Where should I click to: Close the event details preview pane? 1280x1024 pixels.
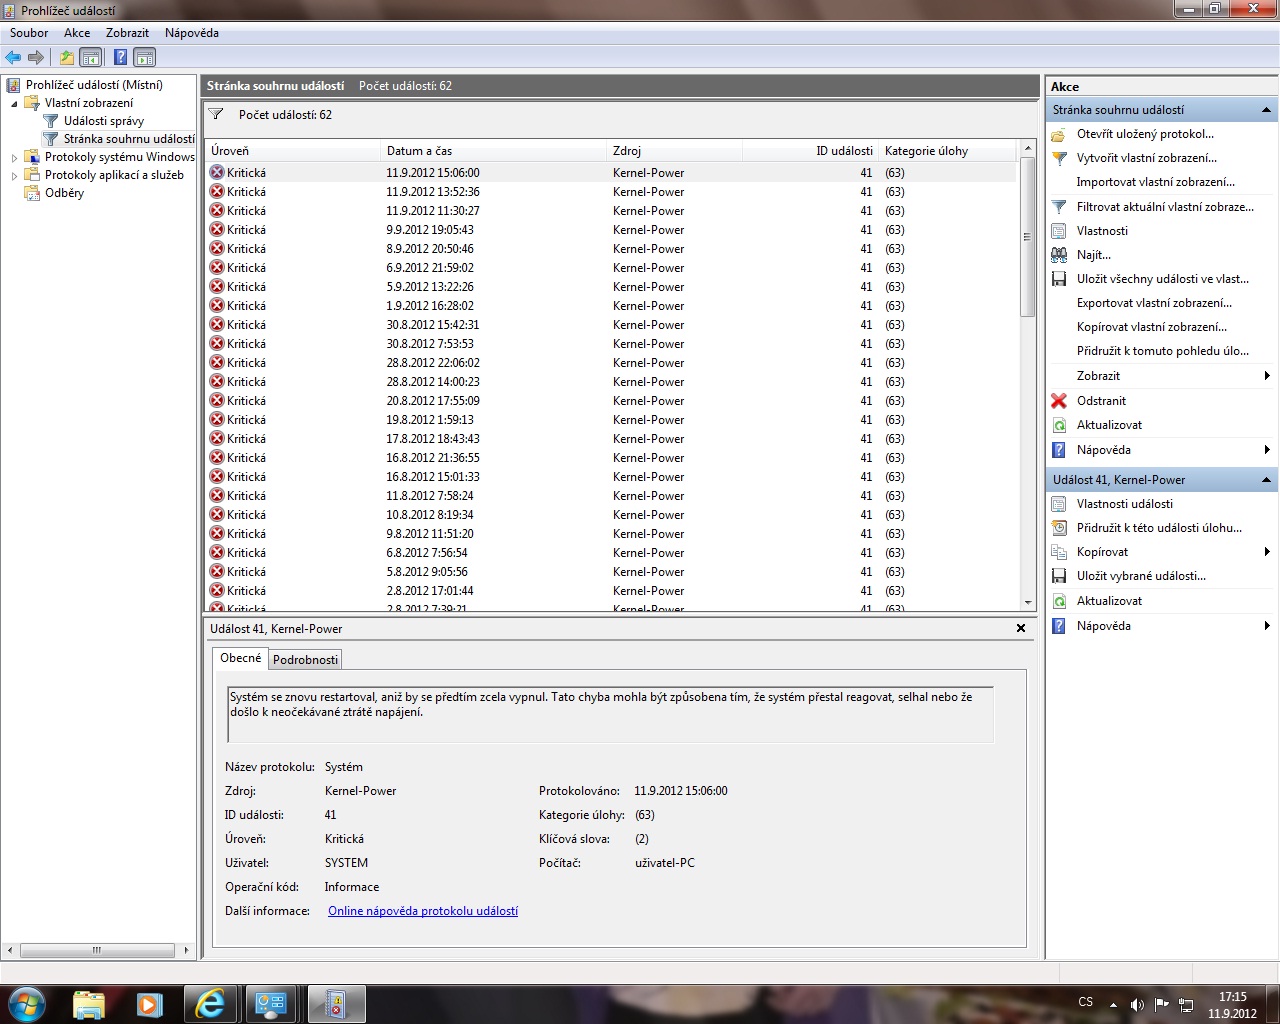coord(1021,628)
